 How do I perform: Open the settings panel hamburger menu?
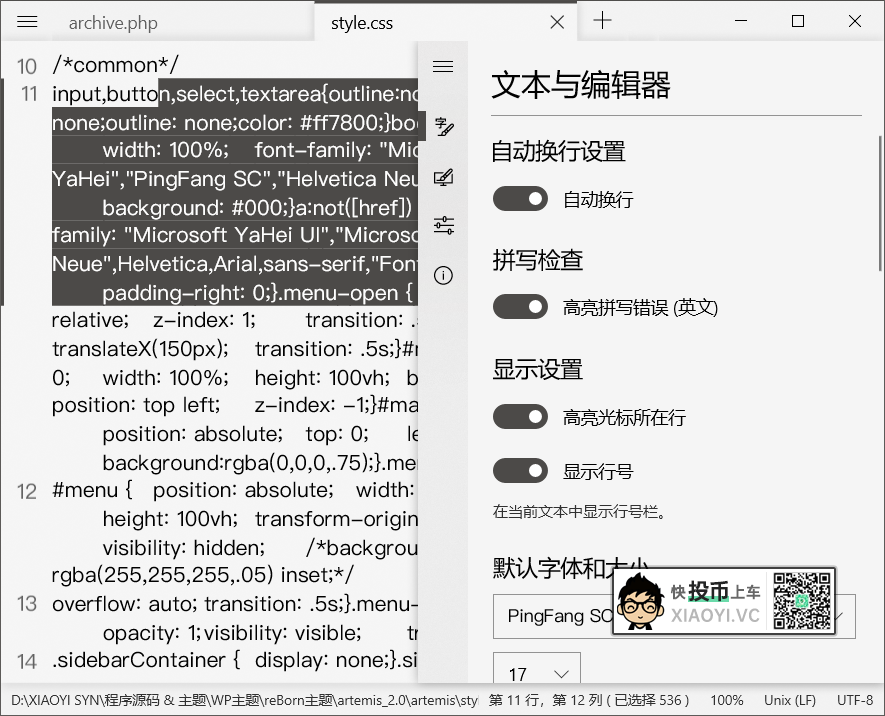(443, 66)
